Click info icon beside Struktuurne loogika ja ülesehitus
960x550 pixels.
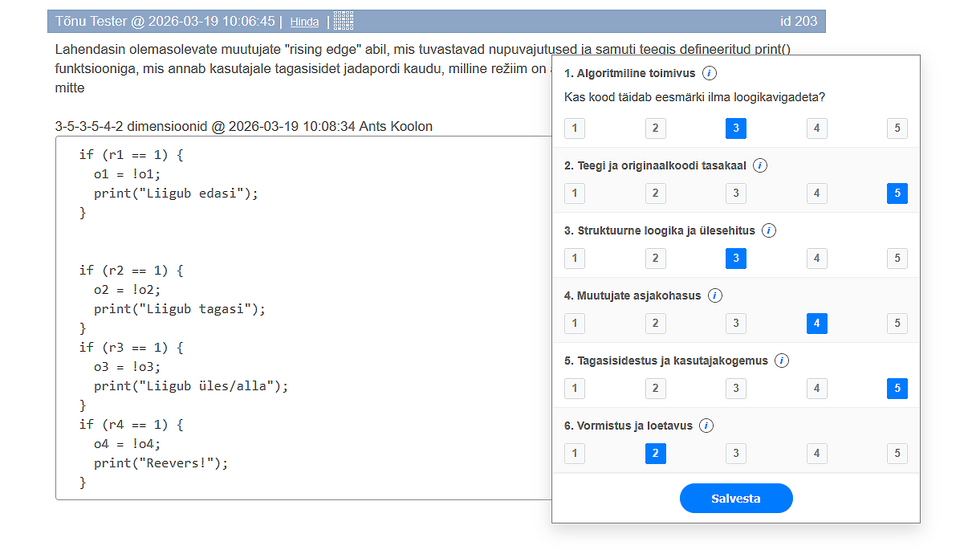pos(769,231)
